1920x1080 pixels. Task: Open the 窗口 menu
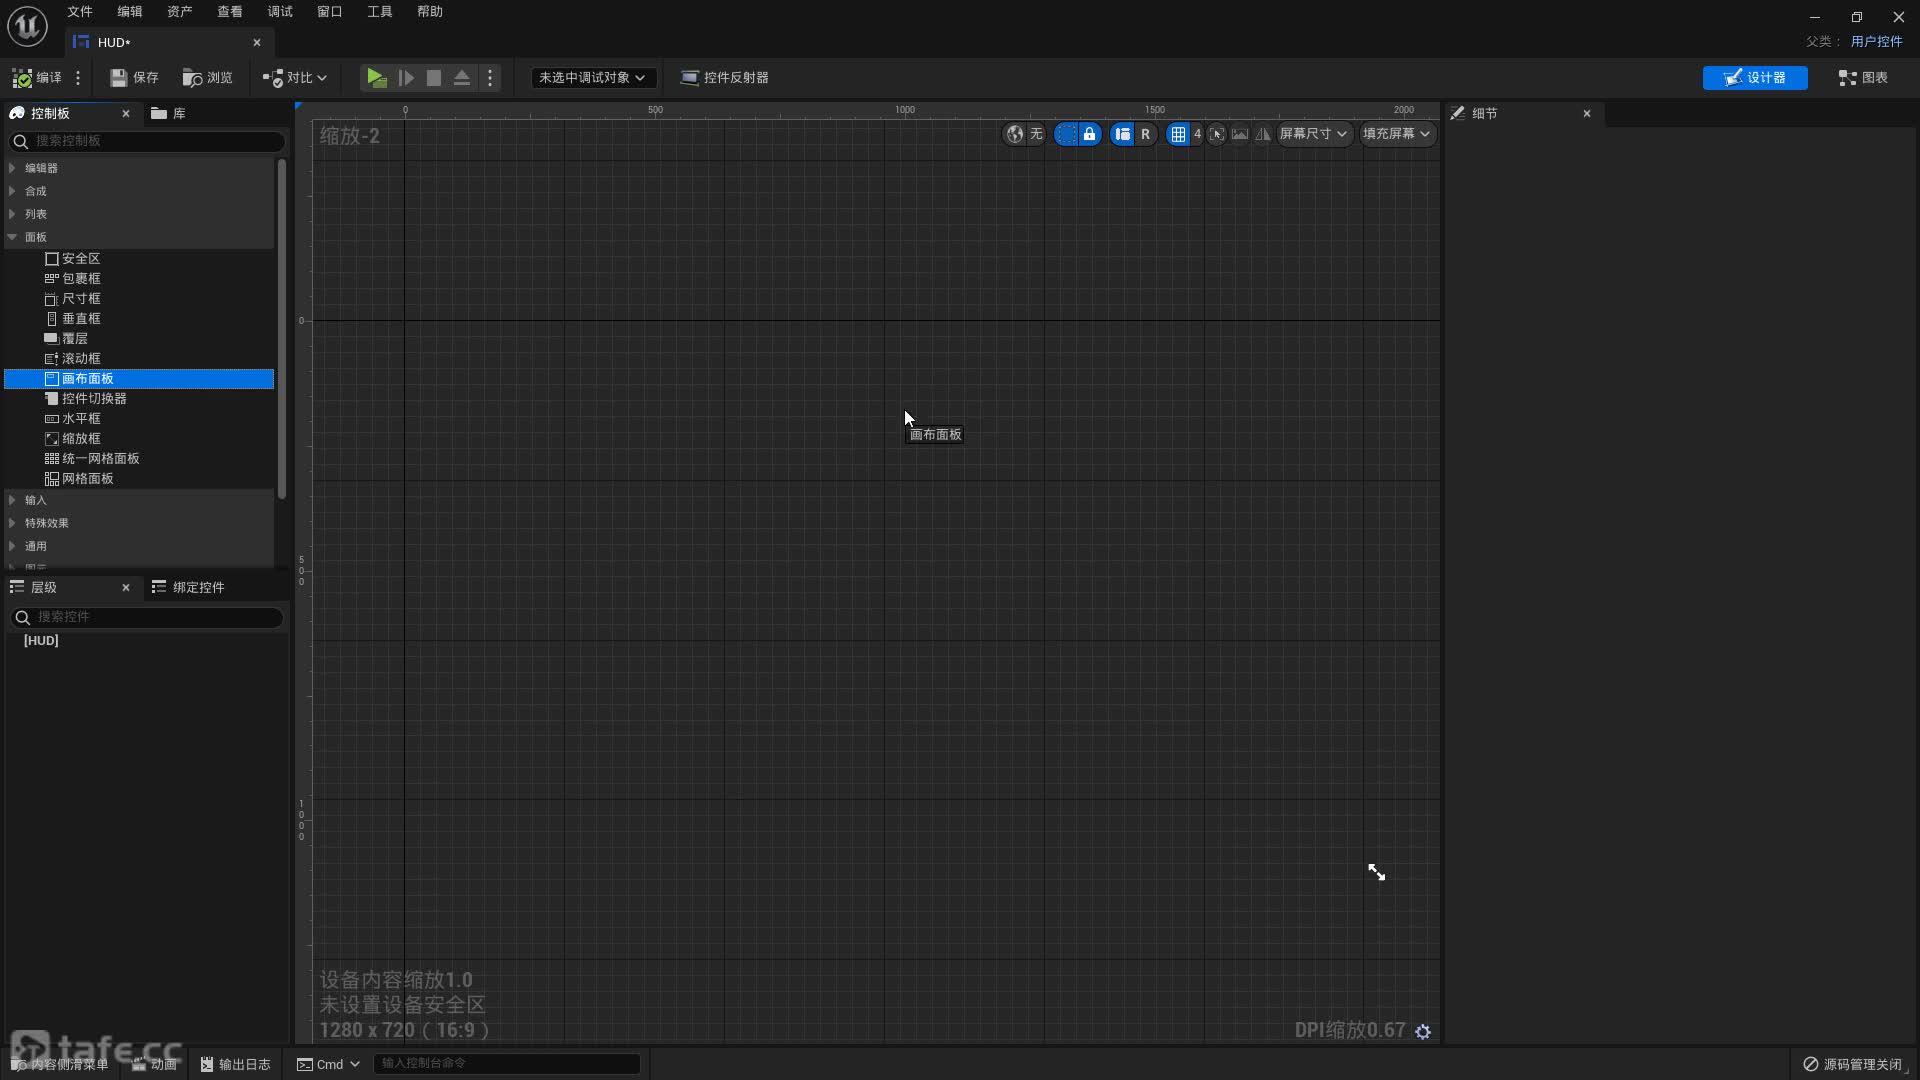tap(330, 12)
